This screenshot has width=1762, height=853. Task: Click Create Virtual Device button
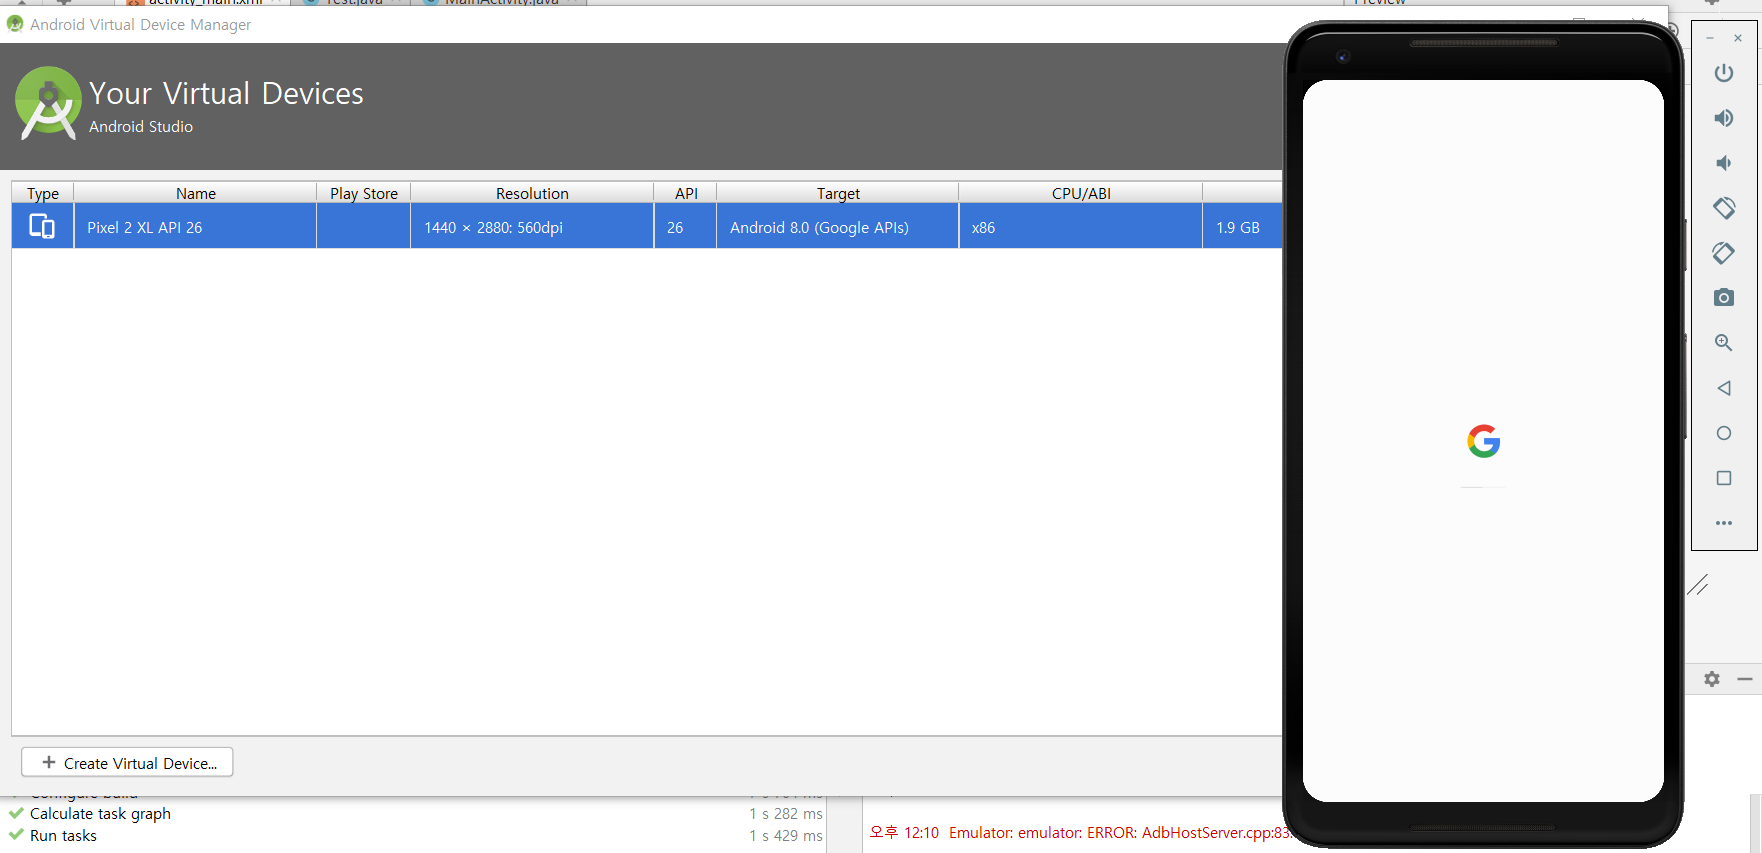click(x=127, y=763)
